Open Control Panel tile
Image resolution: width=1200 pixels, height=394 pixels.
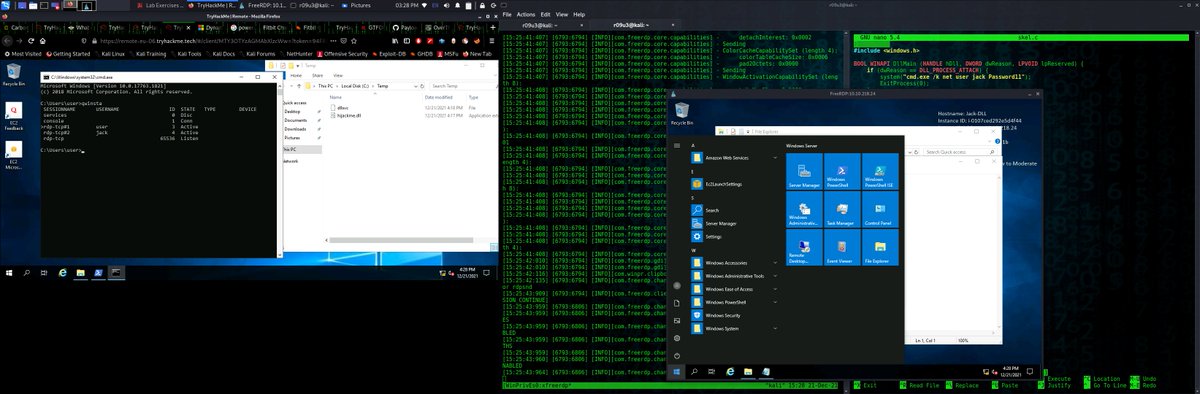click(881, 209)
